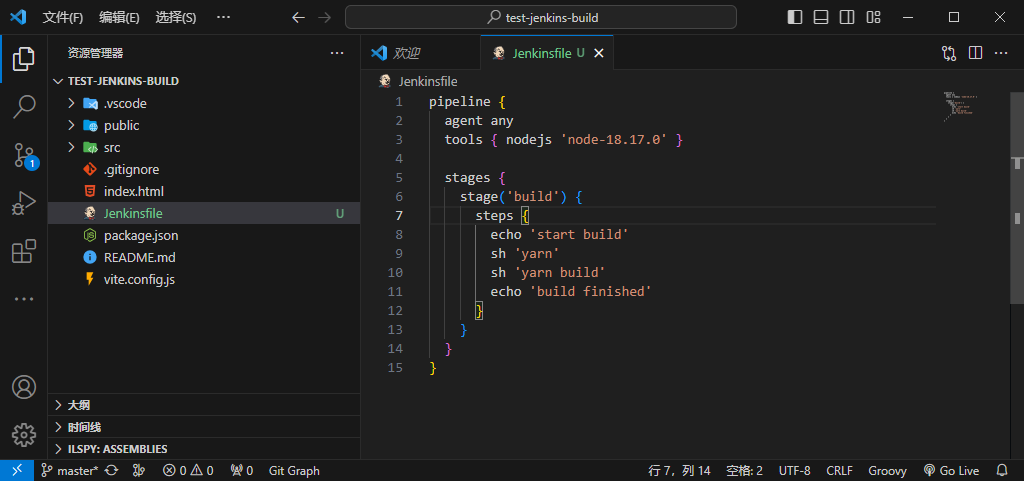The height and width of the screenshot is (481, 1024).
Task: Split the editor to the right
Action: [x=975, y=54]
